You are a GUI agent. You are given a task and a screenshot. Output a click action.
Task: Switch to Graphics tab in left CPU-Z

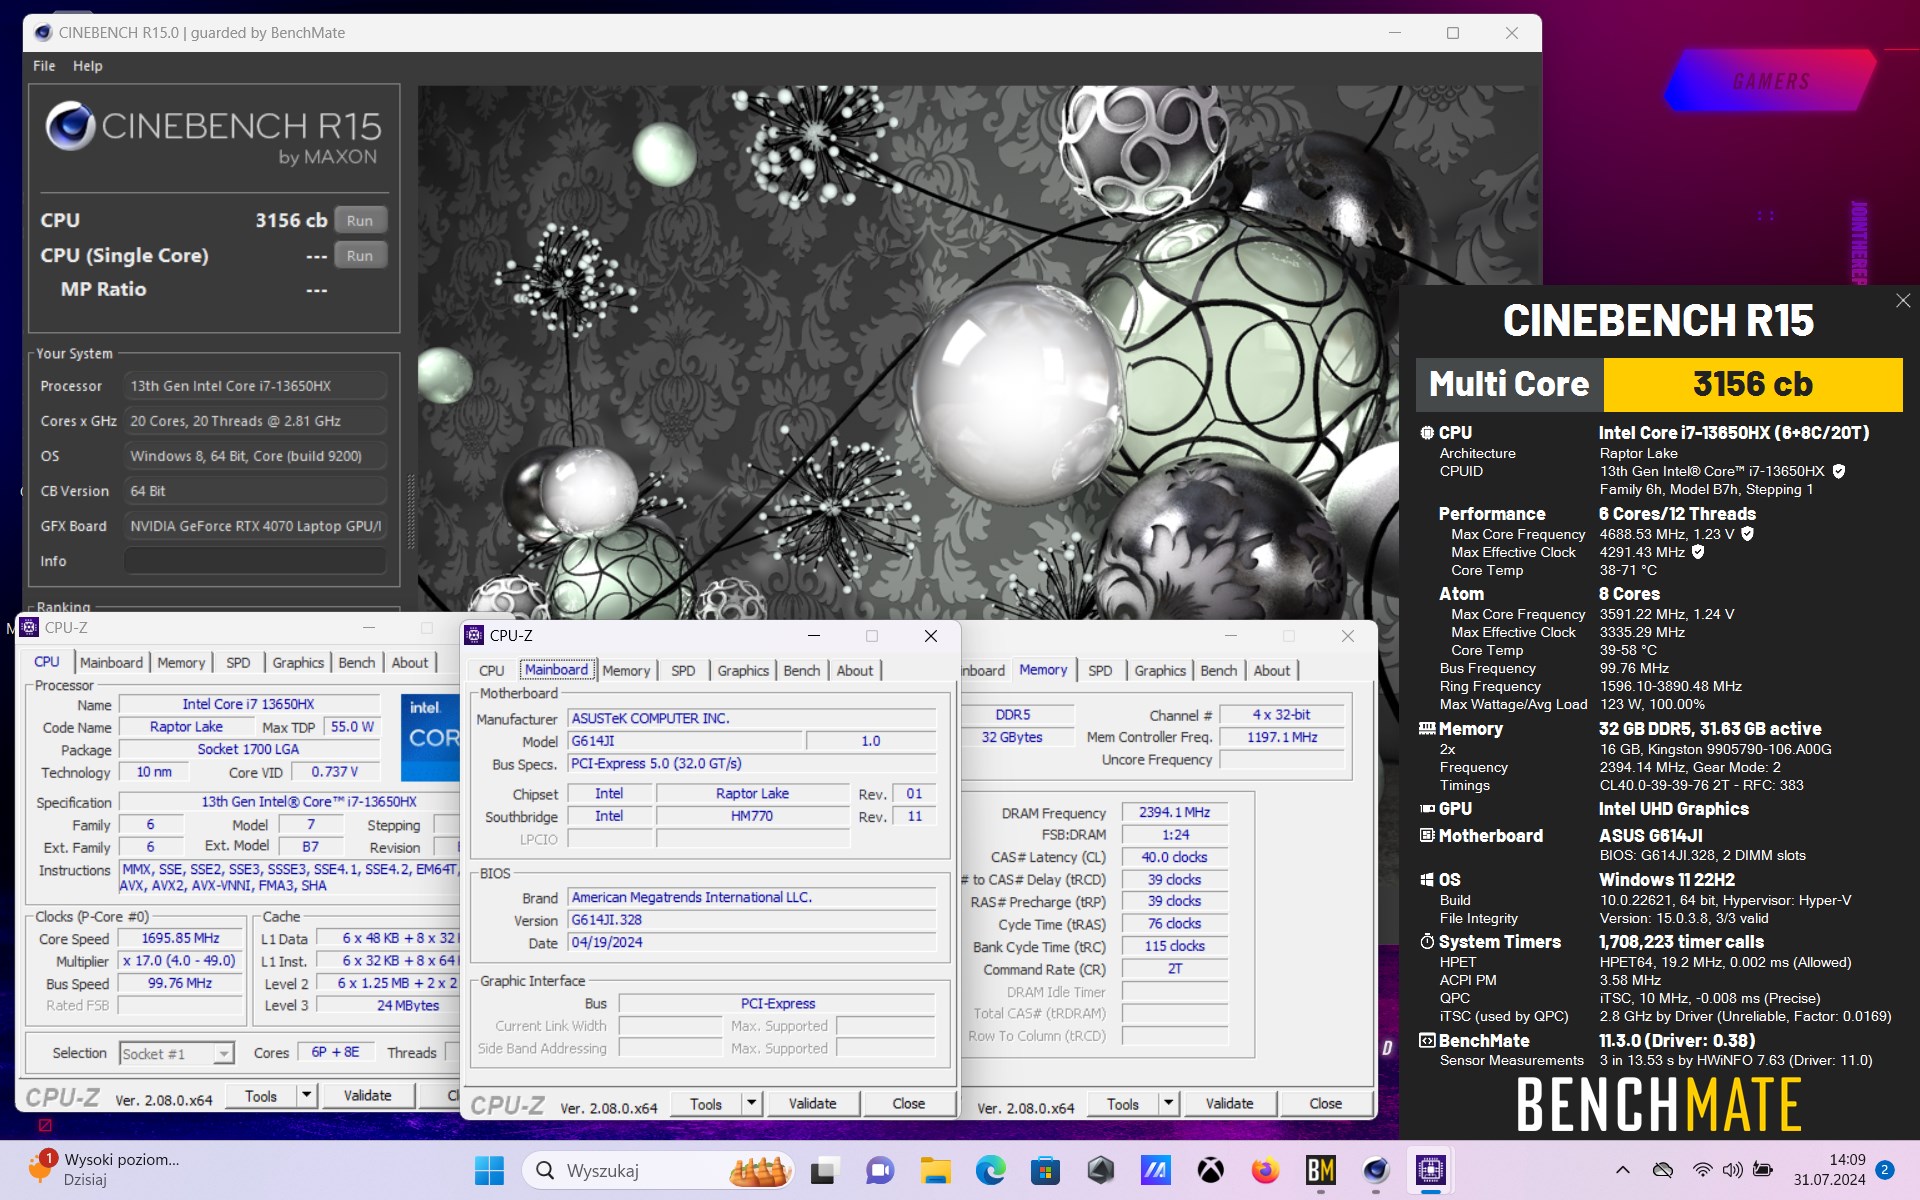tap(298, 663)
